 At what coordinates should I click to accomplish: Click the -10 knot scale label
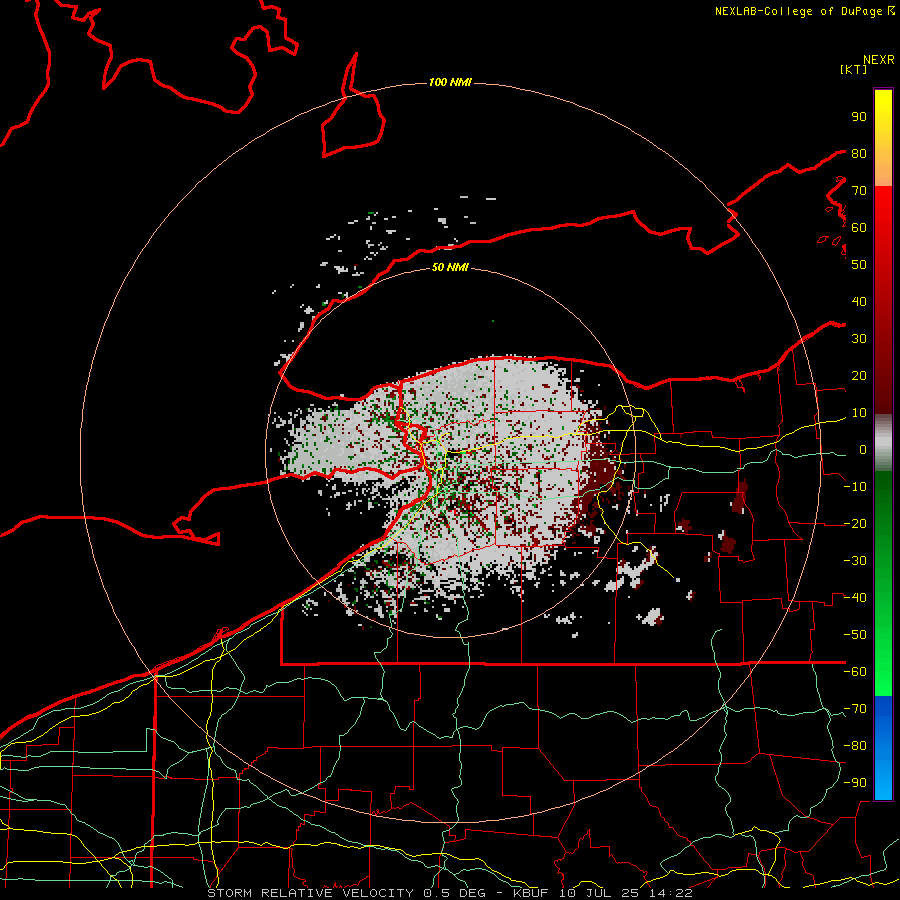[x=855, y=487]
